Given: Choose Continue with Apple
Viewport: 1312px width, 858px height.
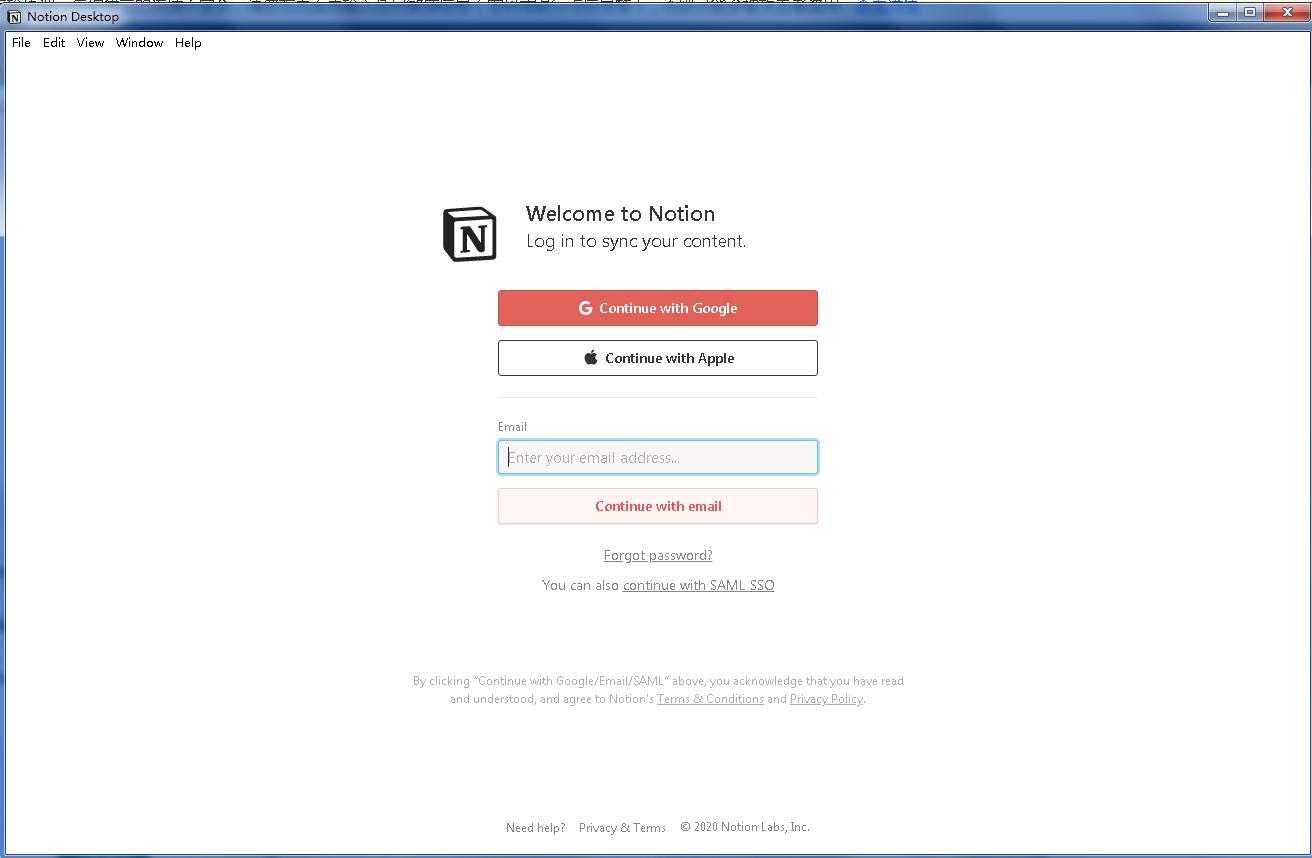Looking at the screenshot, I should coord(658,358).
